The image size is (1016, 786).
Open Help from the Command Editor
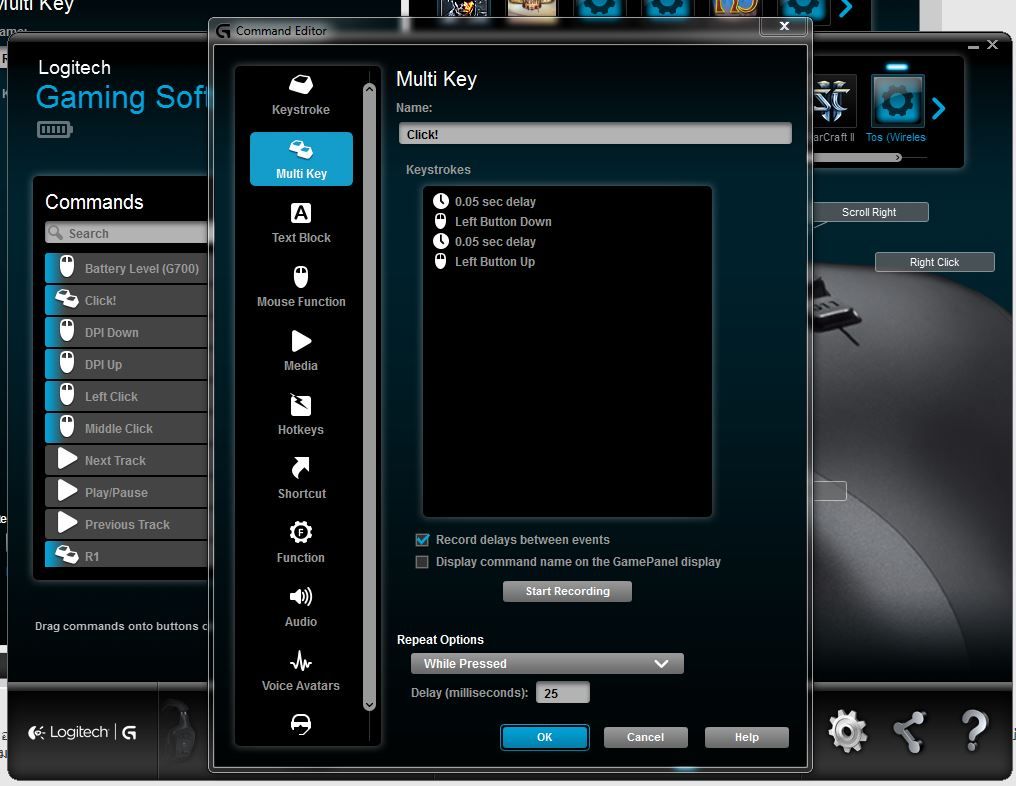(746, 737)
